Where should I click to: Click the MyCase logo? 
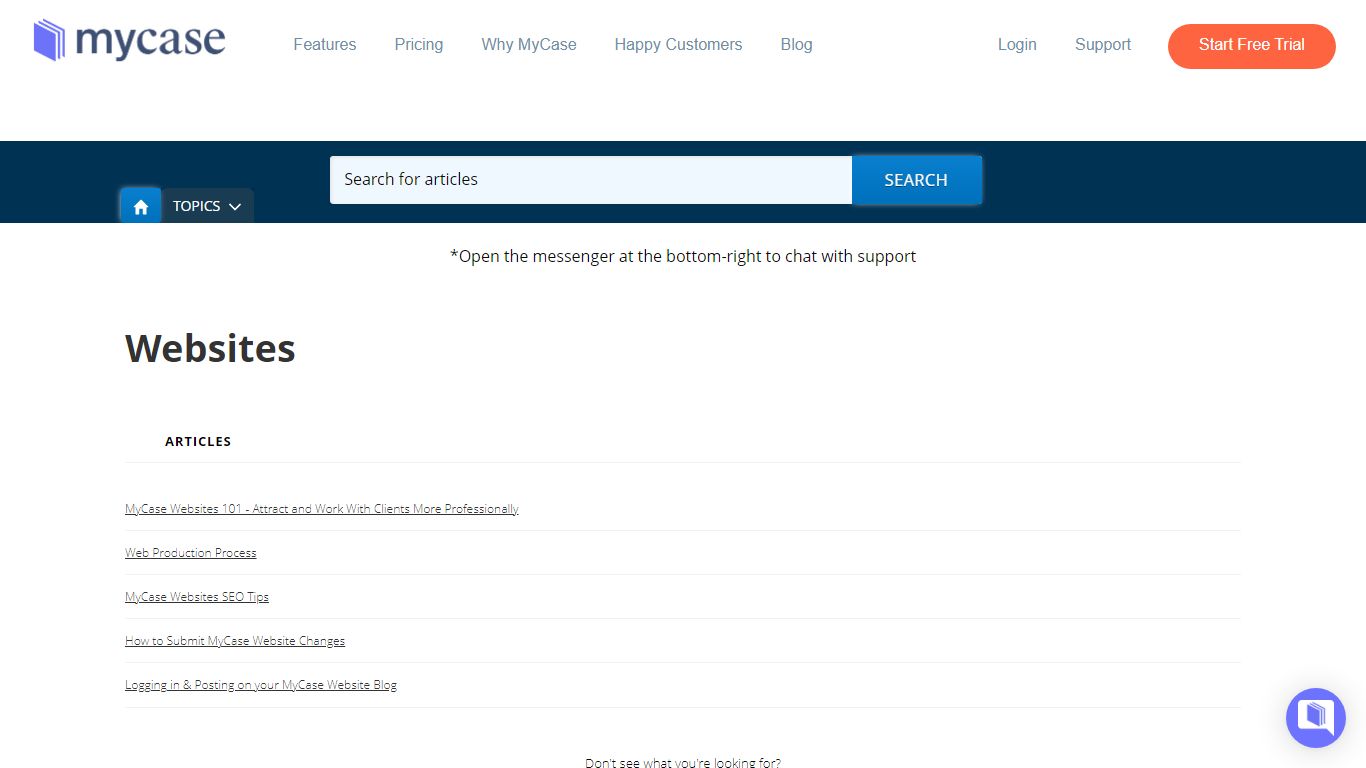(129, 40)
